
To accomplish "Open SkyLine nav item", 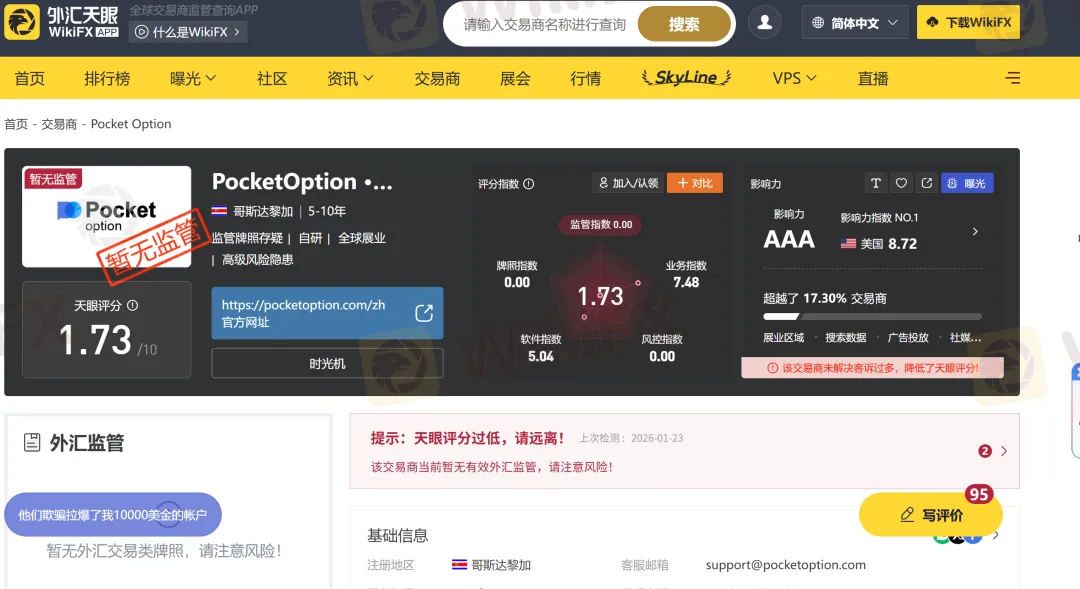I will coord(686,78).
